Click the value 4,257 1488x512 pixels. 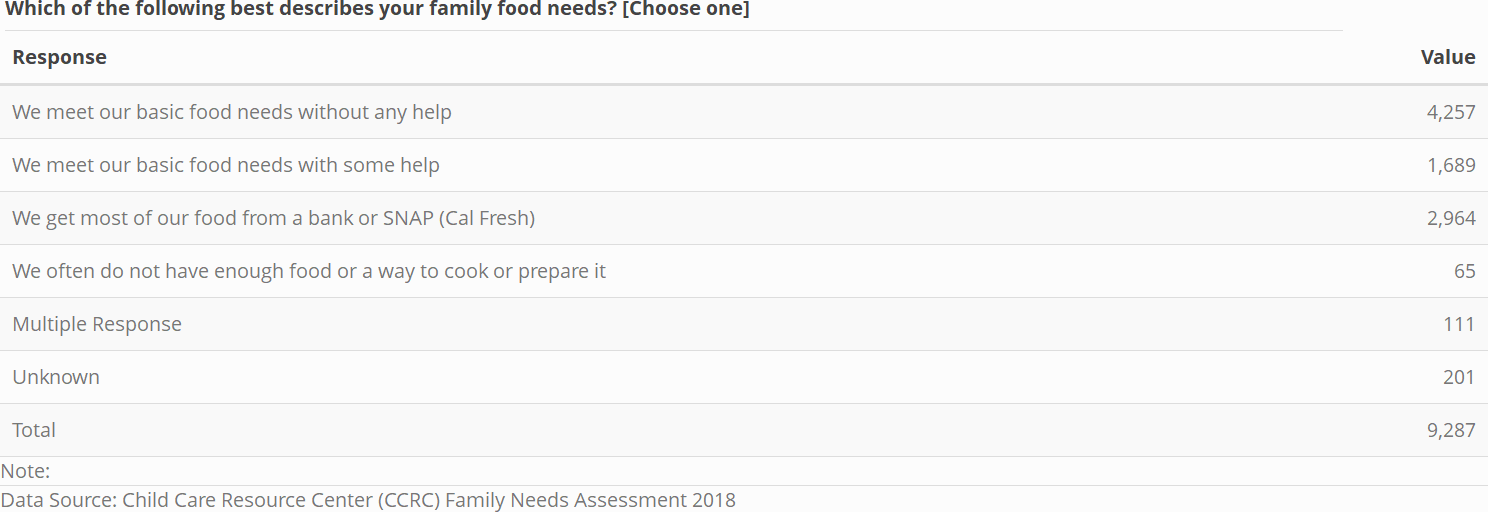click(1451, 112)
